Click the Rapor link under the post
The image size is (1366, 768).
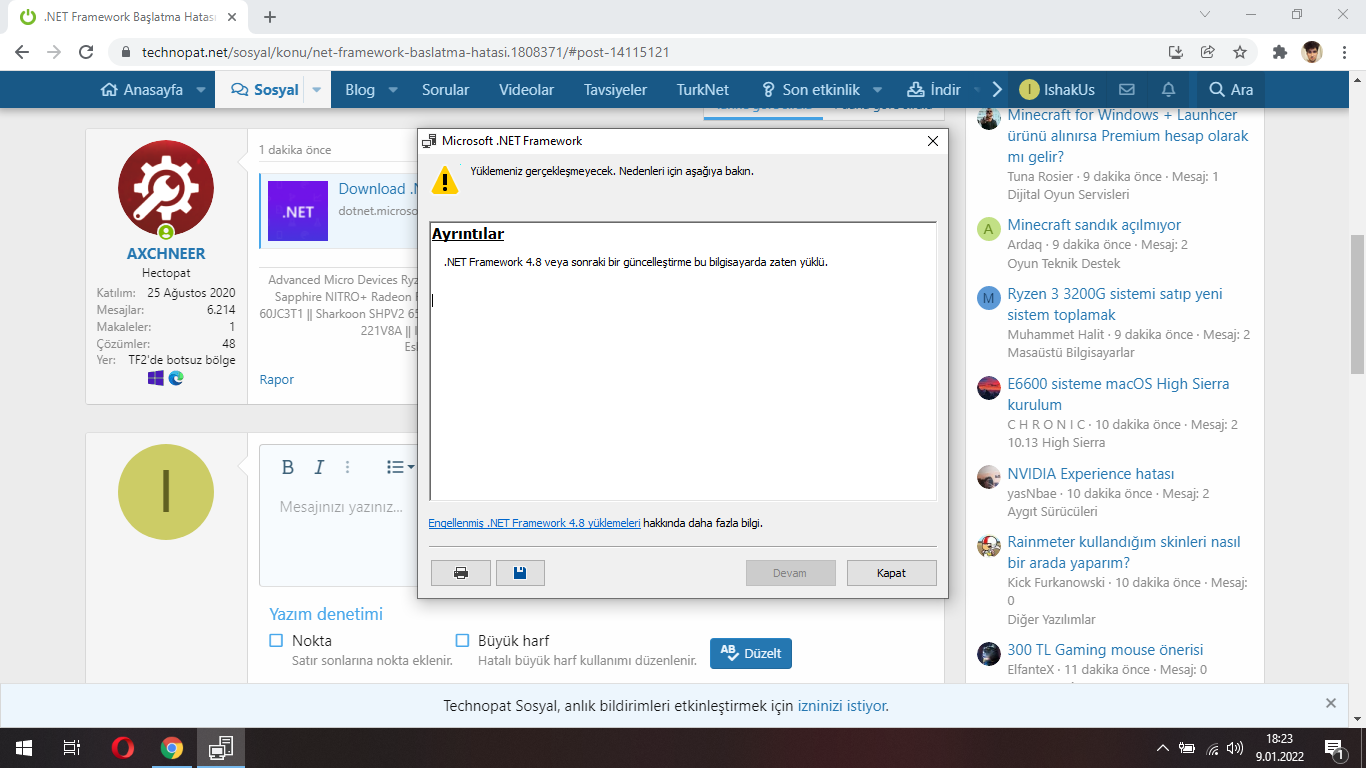click(x=276, y=380)
